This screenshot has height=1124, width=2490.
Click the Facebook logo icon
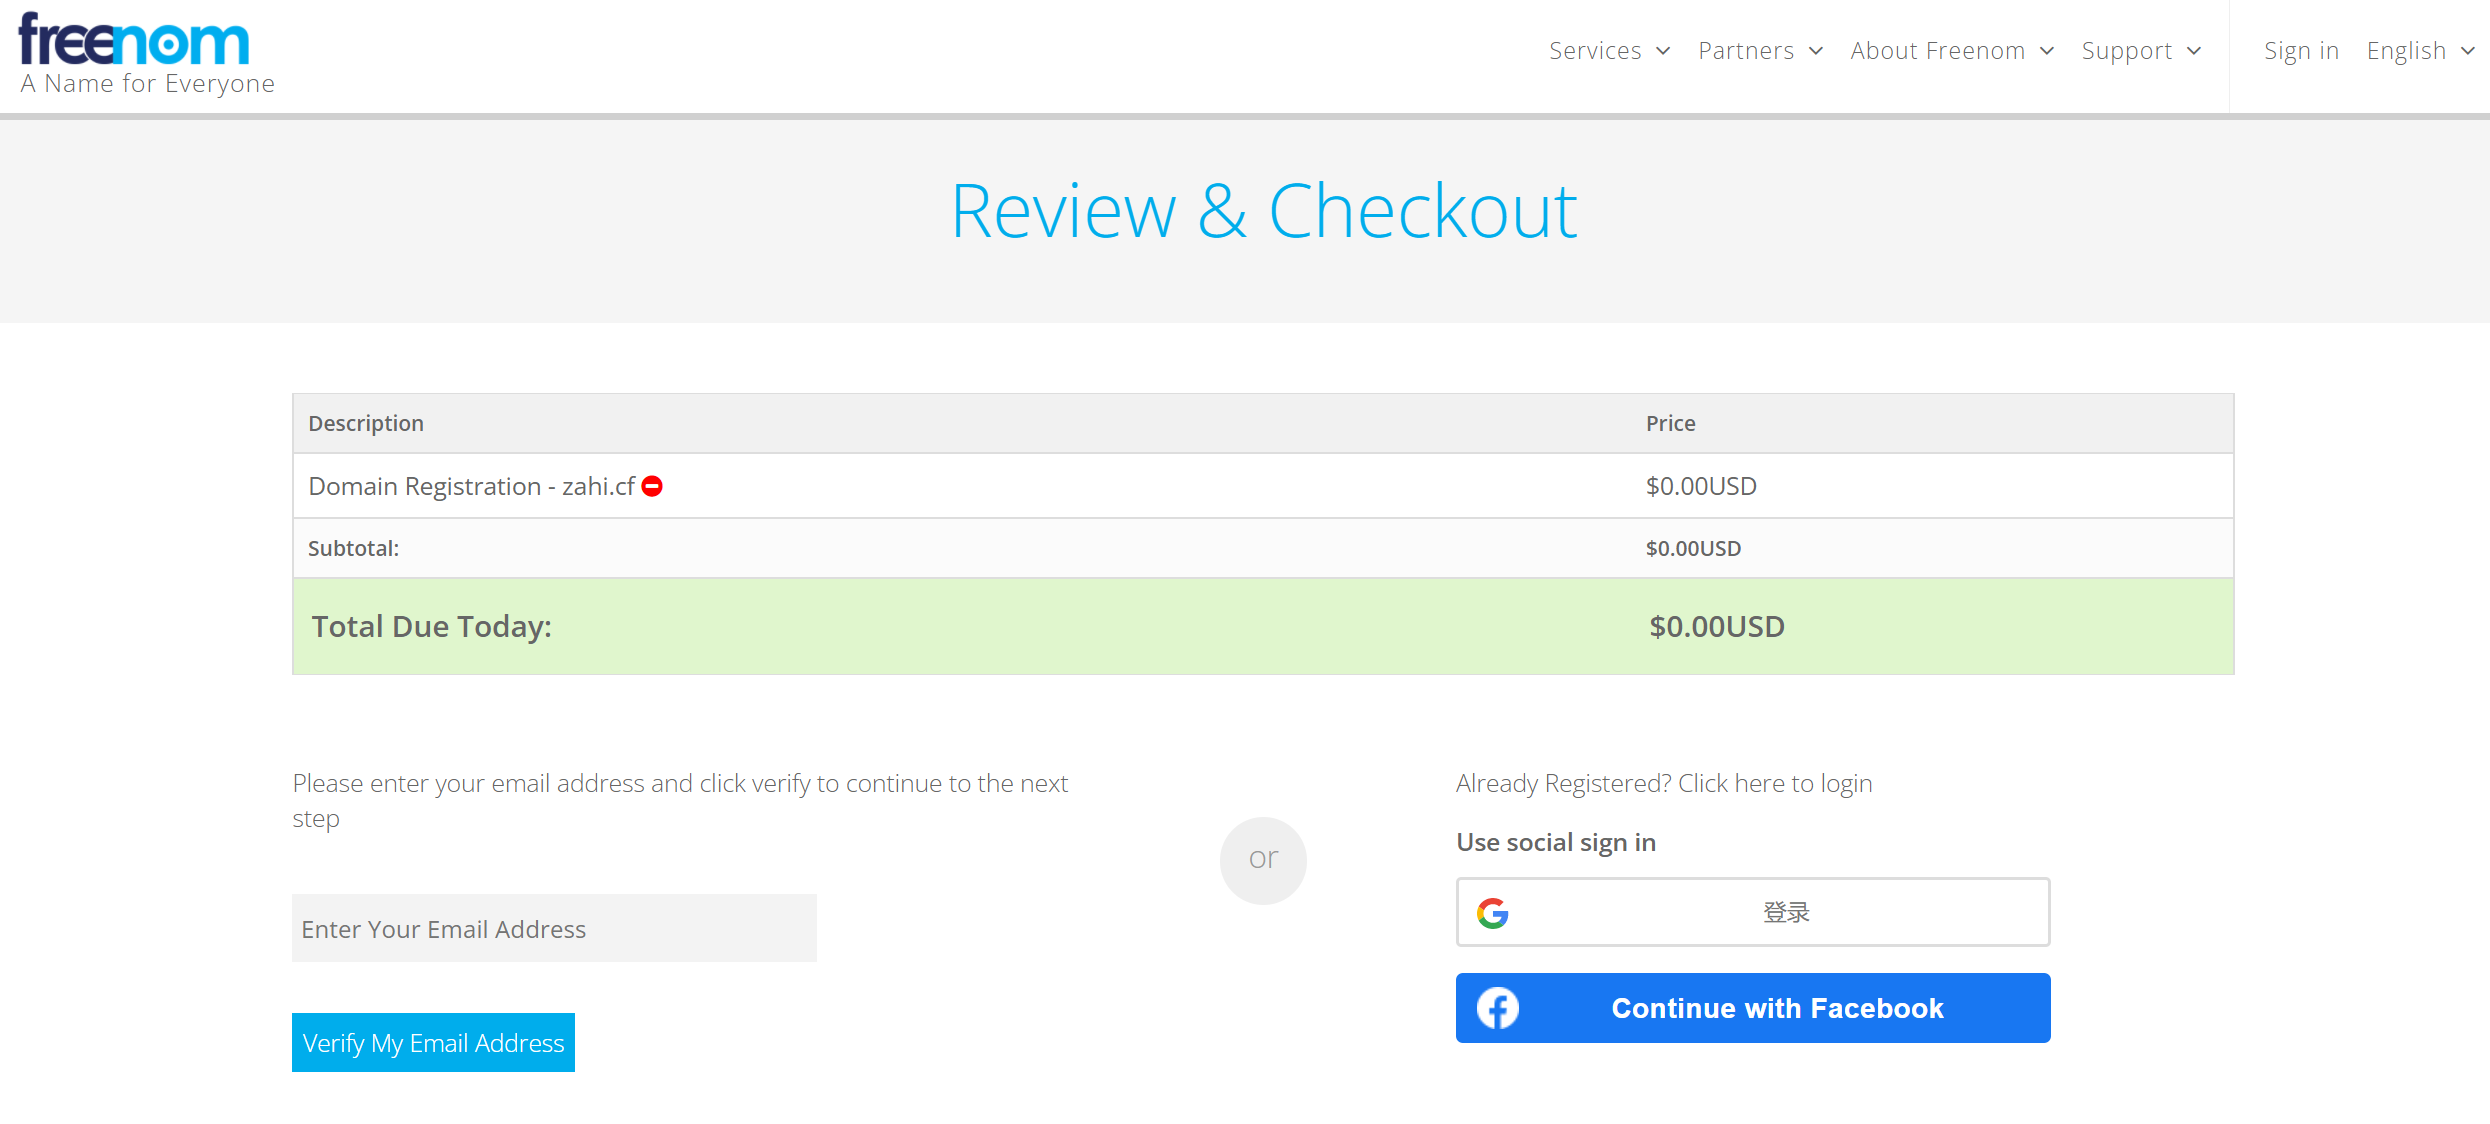[x=1498, y=1008]
